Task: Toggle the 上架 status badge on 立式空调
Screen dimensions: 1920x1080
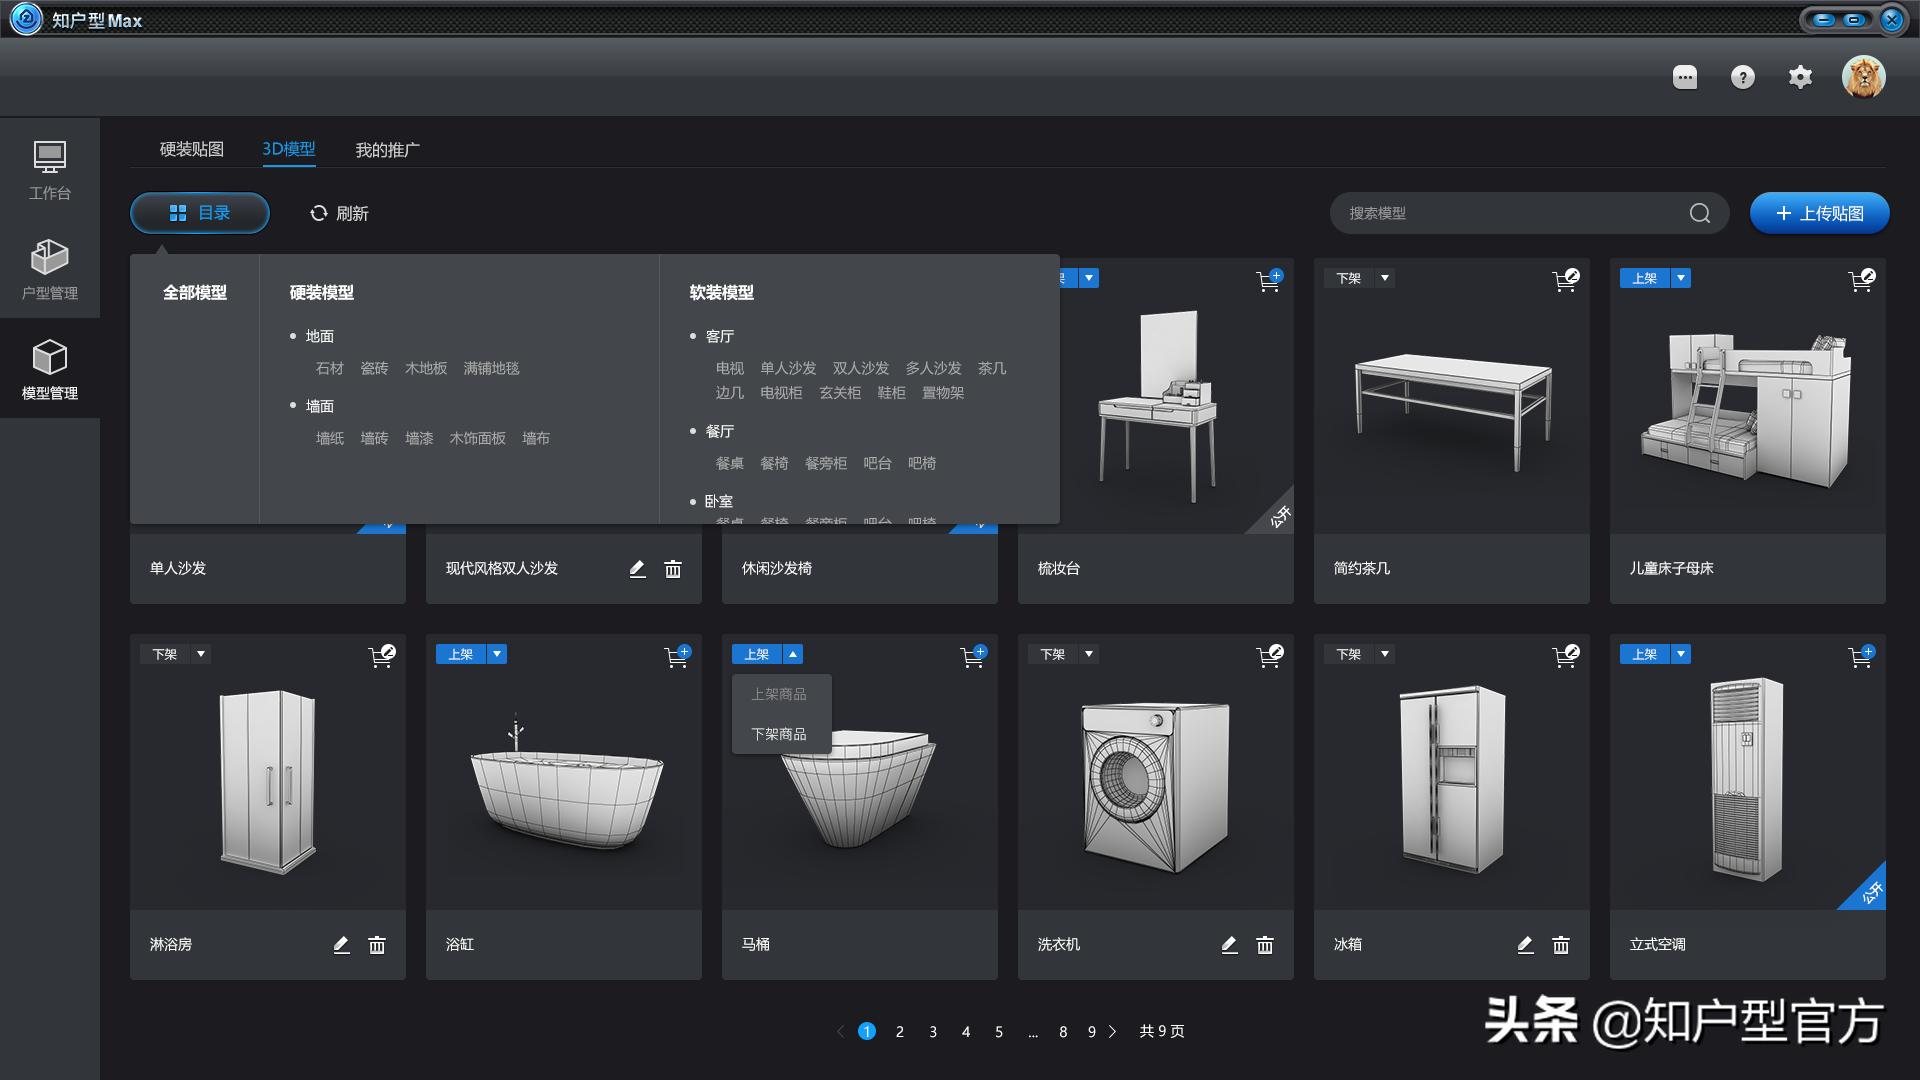Action: 1645,654
